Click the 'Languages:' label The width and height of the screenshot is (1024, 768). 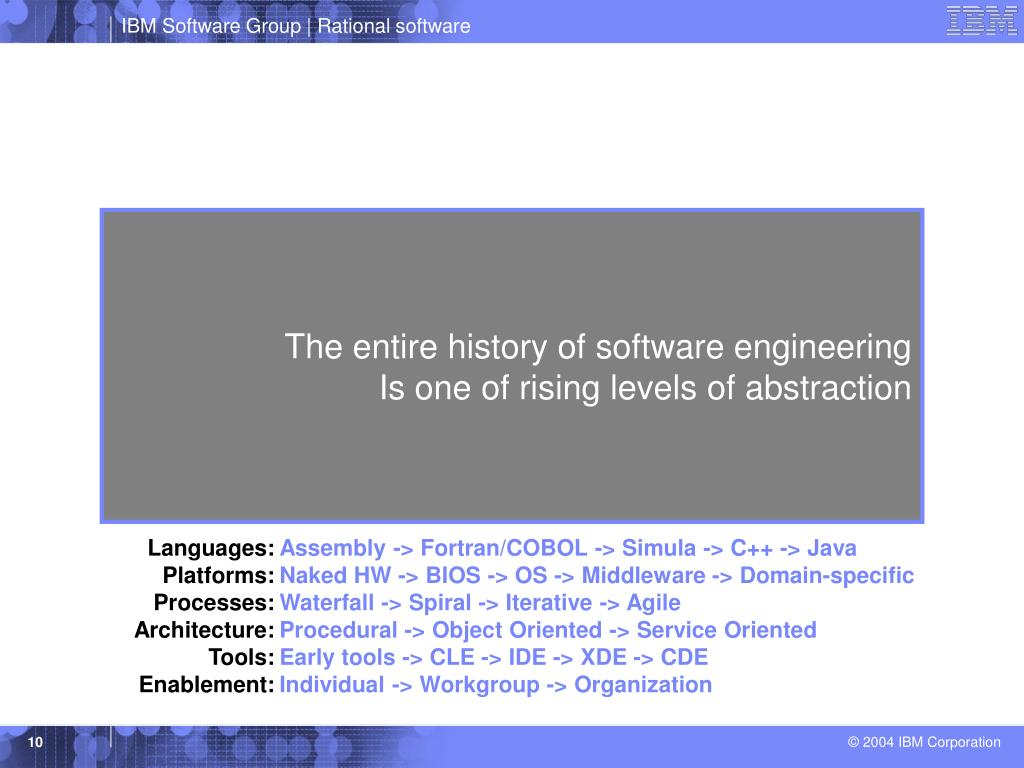coord(211,549)
